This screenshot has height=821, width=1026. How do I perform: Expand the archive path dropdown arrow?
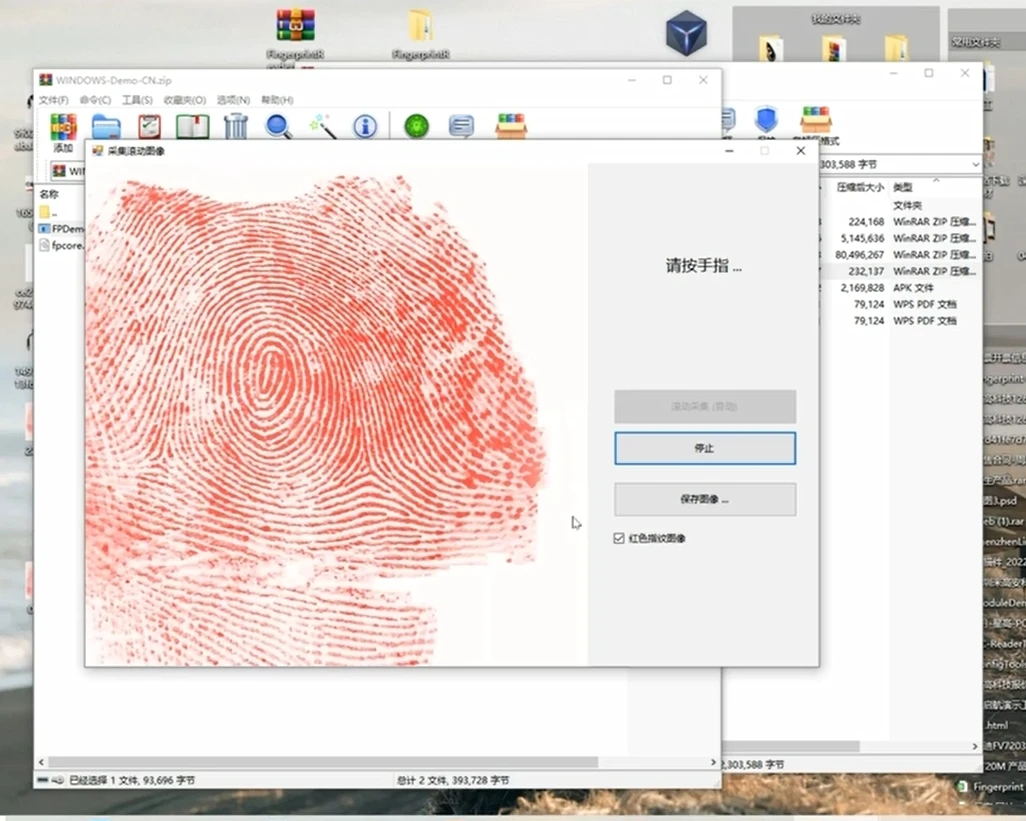pos(974,164)
